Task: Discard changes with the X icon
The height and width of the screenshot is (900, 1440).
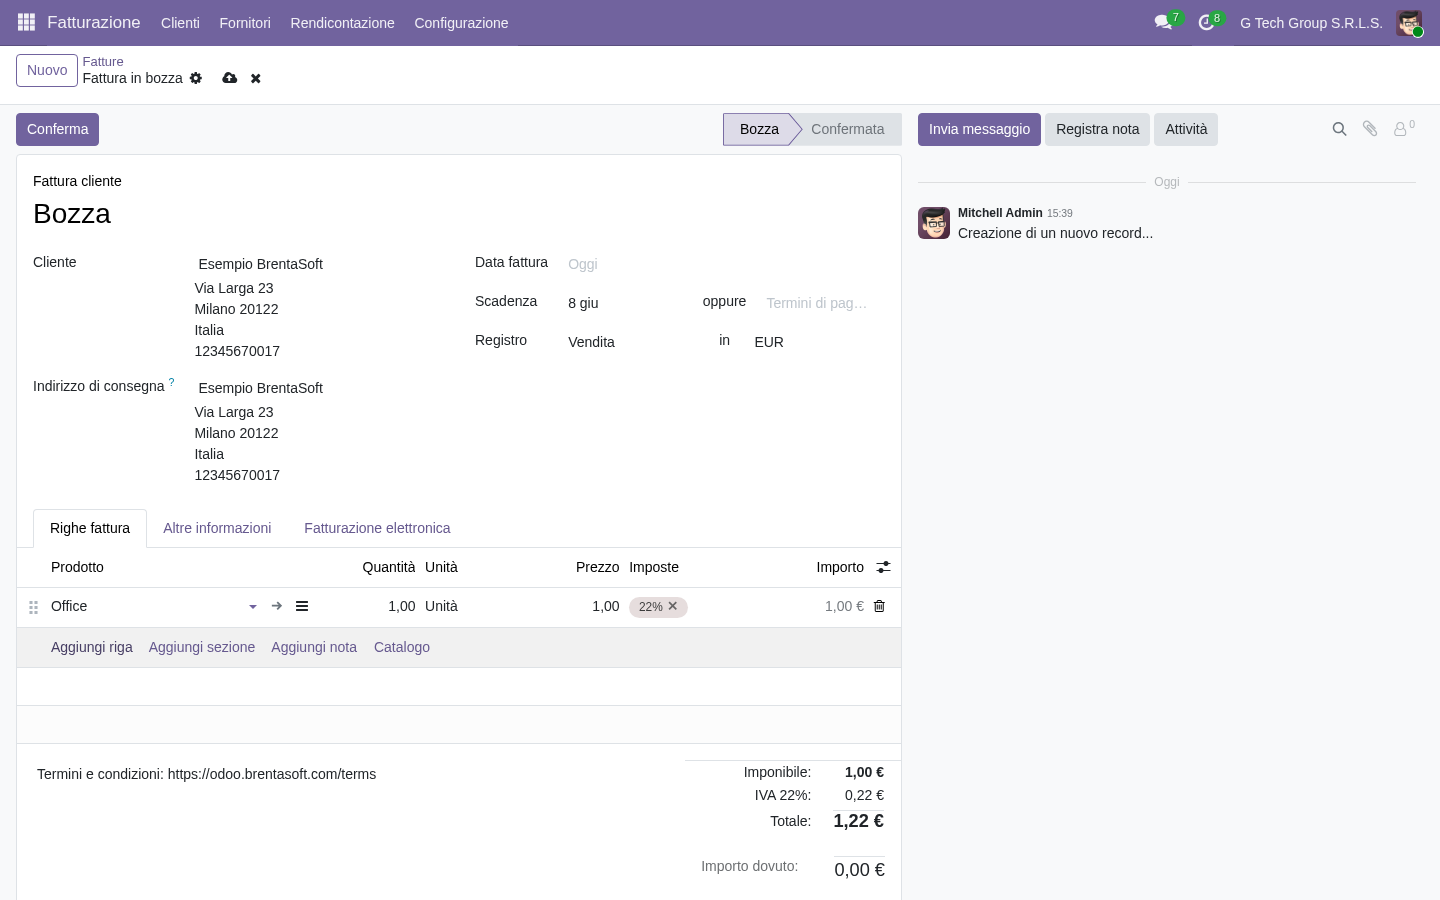Action: (256, 78)
